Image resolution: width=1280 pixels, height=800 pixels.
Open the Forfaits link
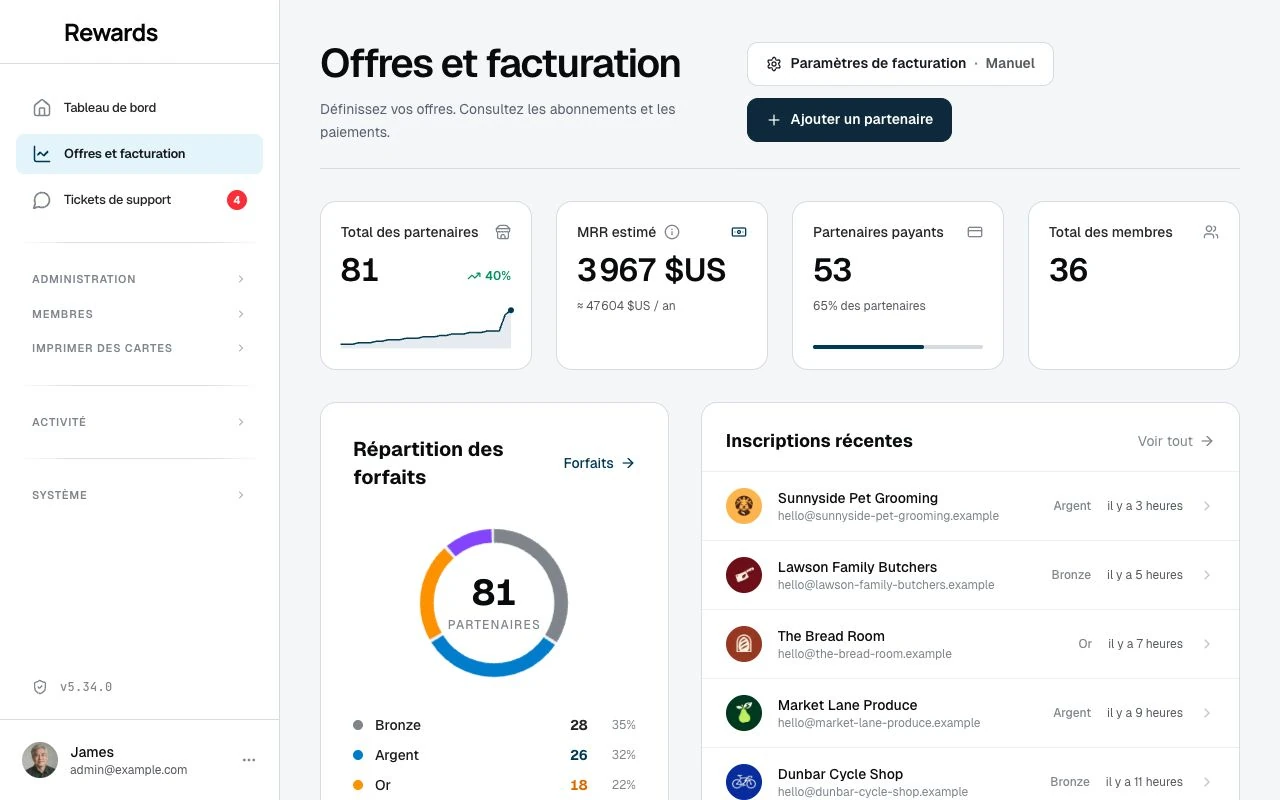coord(599,463)
